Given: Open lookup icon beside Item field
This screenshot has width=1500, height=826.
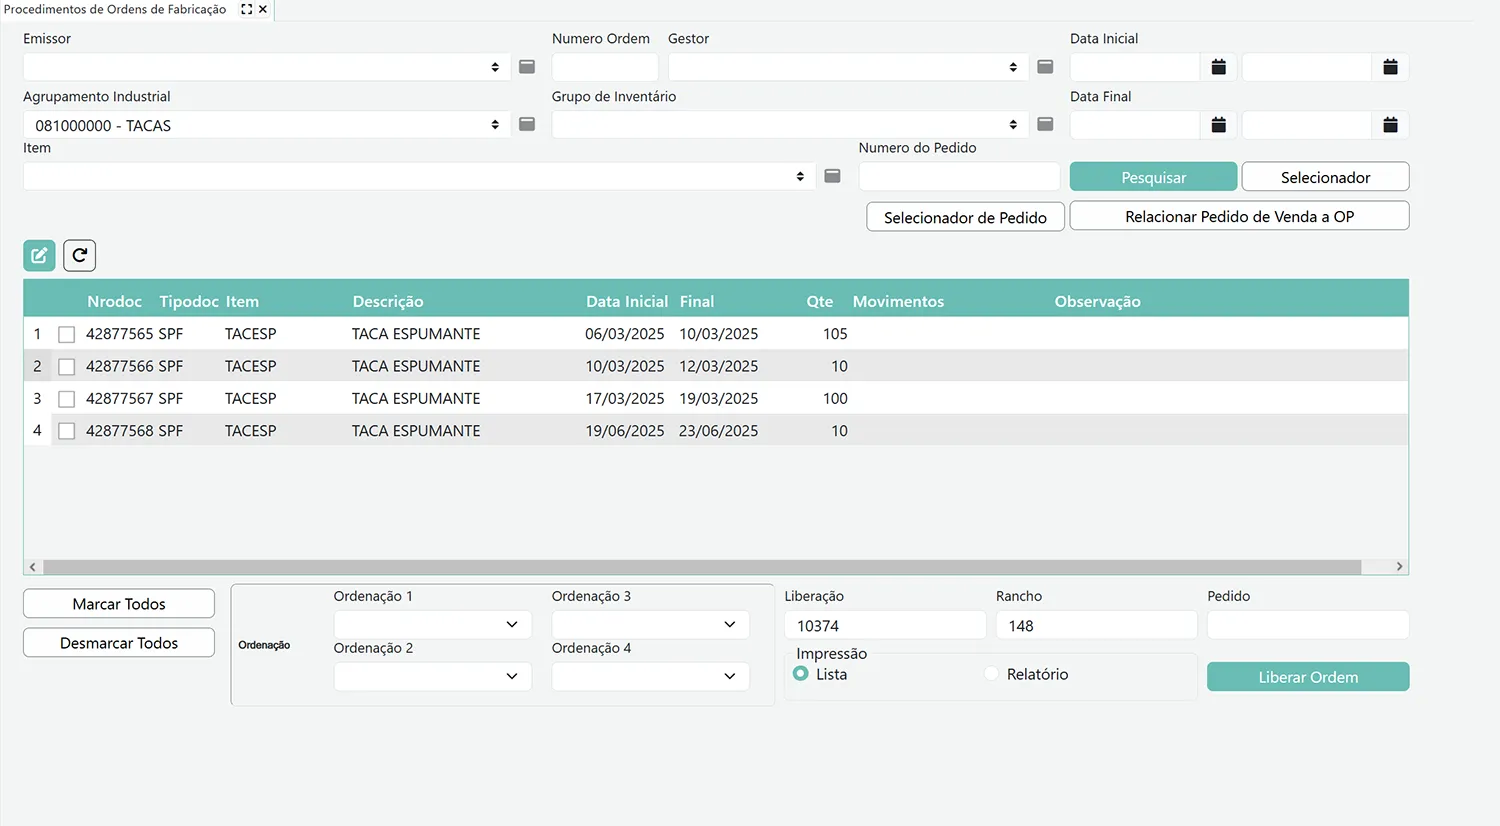Looking at the screenshot, I should [832, 176].
